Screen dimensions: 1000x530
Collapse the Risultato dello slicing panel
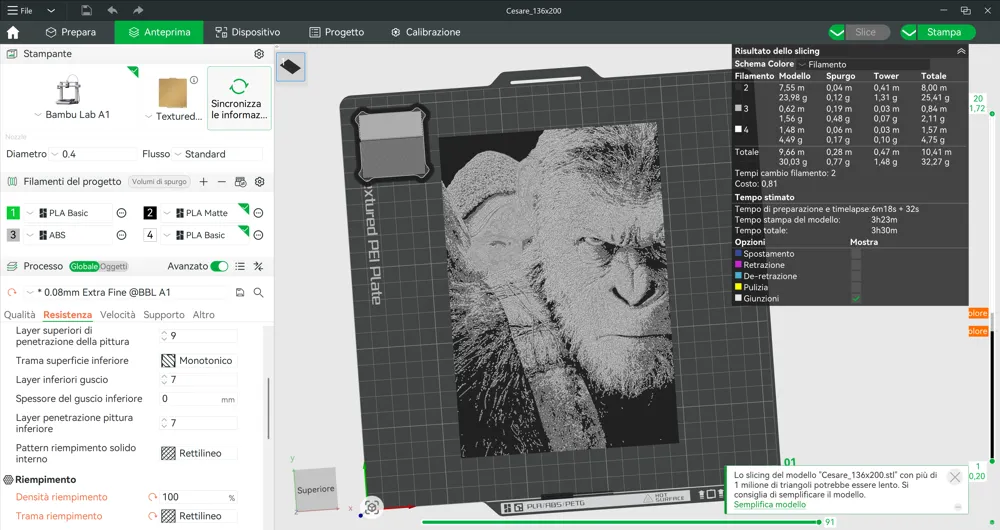point(961,51)
